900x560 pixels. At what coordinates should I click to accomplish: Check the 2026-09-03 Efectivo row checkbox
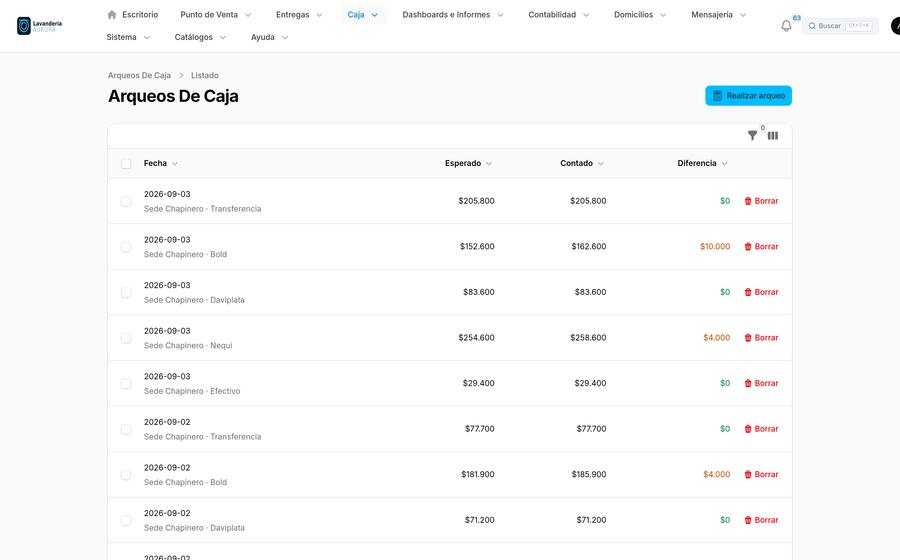coord(126,384)
